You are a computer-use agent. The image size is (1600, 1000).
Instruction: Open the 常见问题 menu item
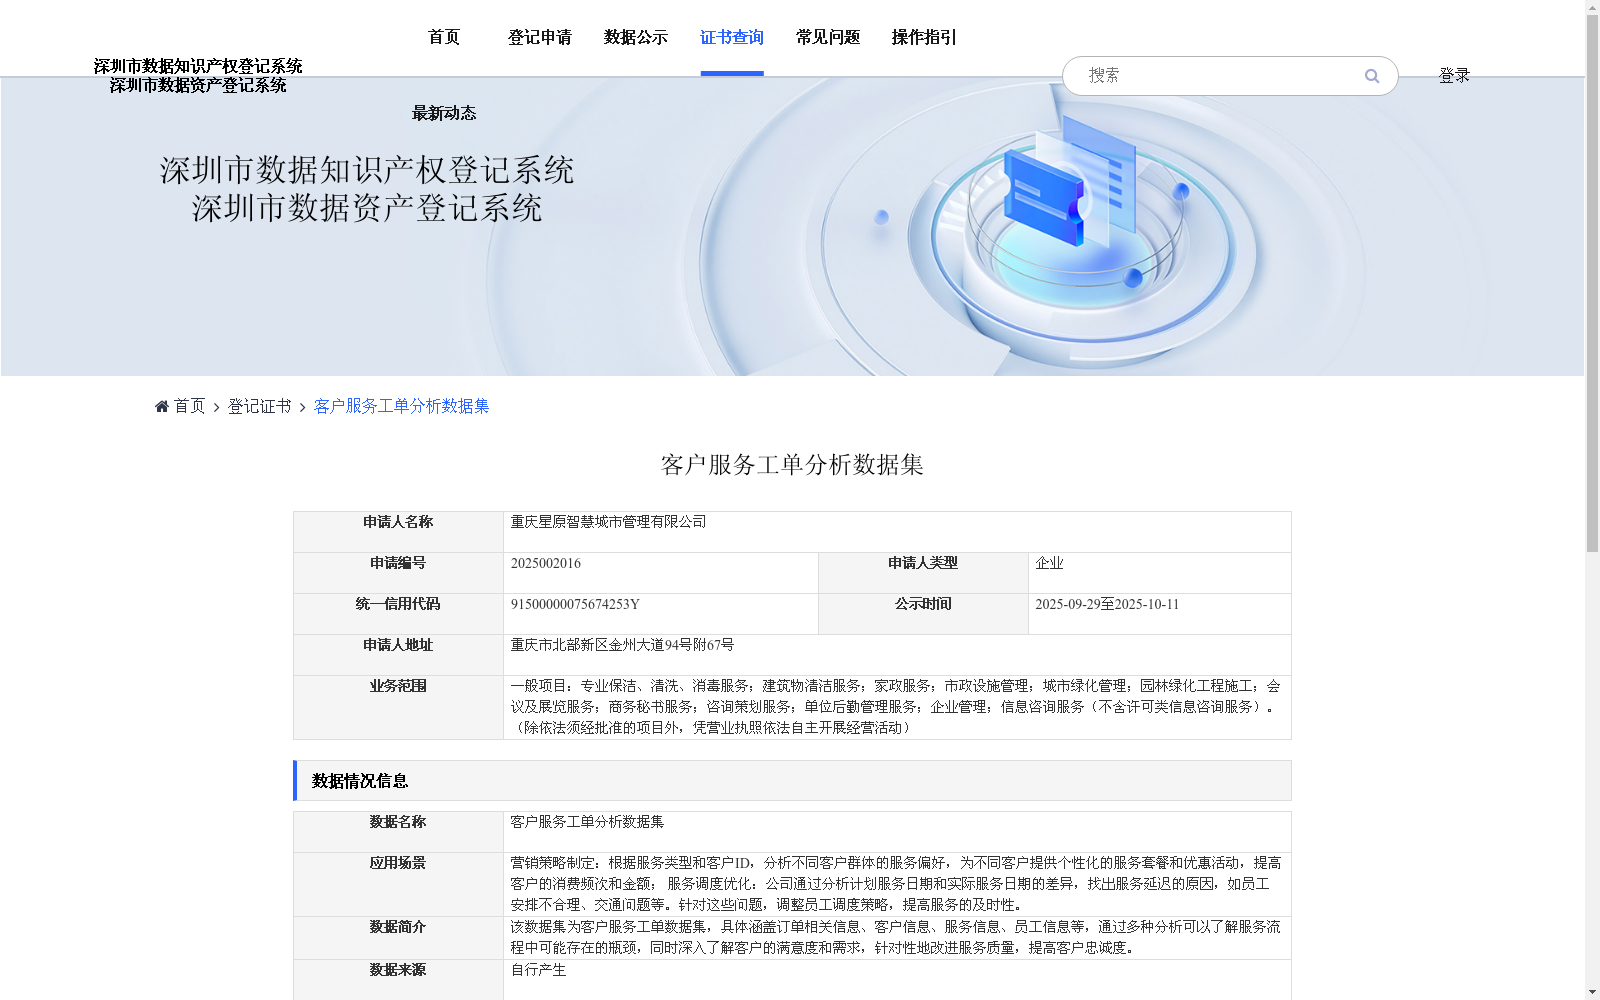828,37
